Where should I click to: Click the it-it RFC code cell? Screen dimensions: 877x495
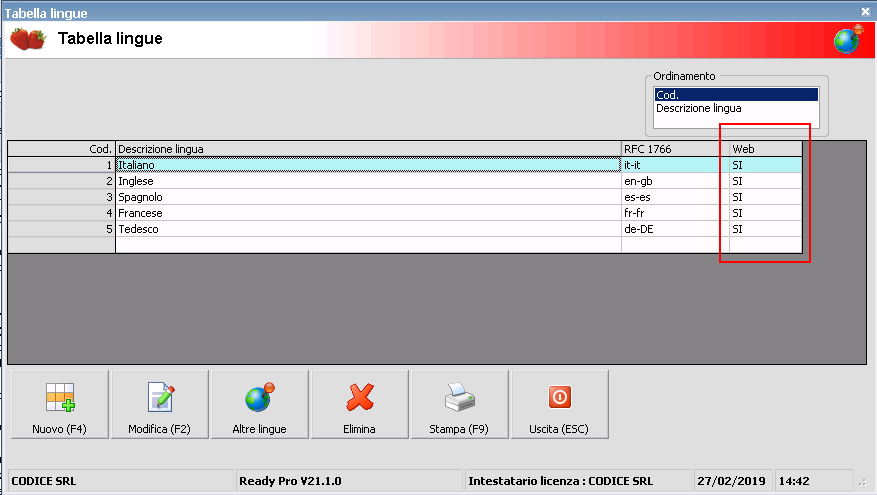675,165
